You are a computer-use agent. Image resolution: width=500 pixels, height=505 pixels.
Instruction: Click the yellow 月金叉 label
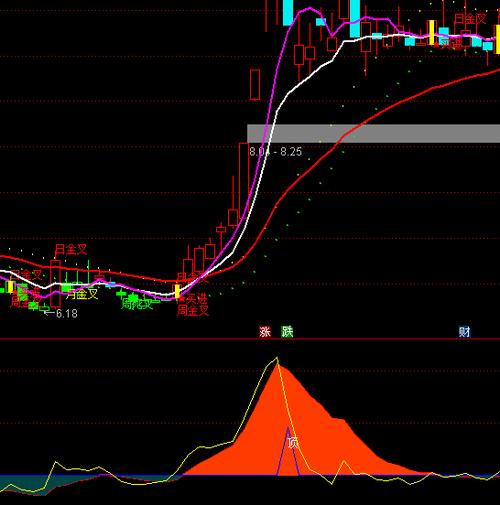pos(82,294)
